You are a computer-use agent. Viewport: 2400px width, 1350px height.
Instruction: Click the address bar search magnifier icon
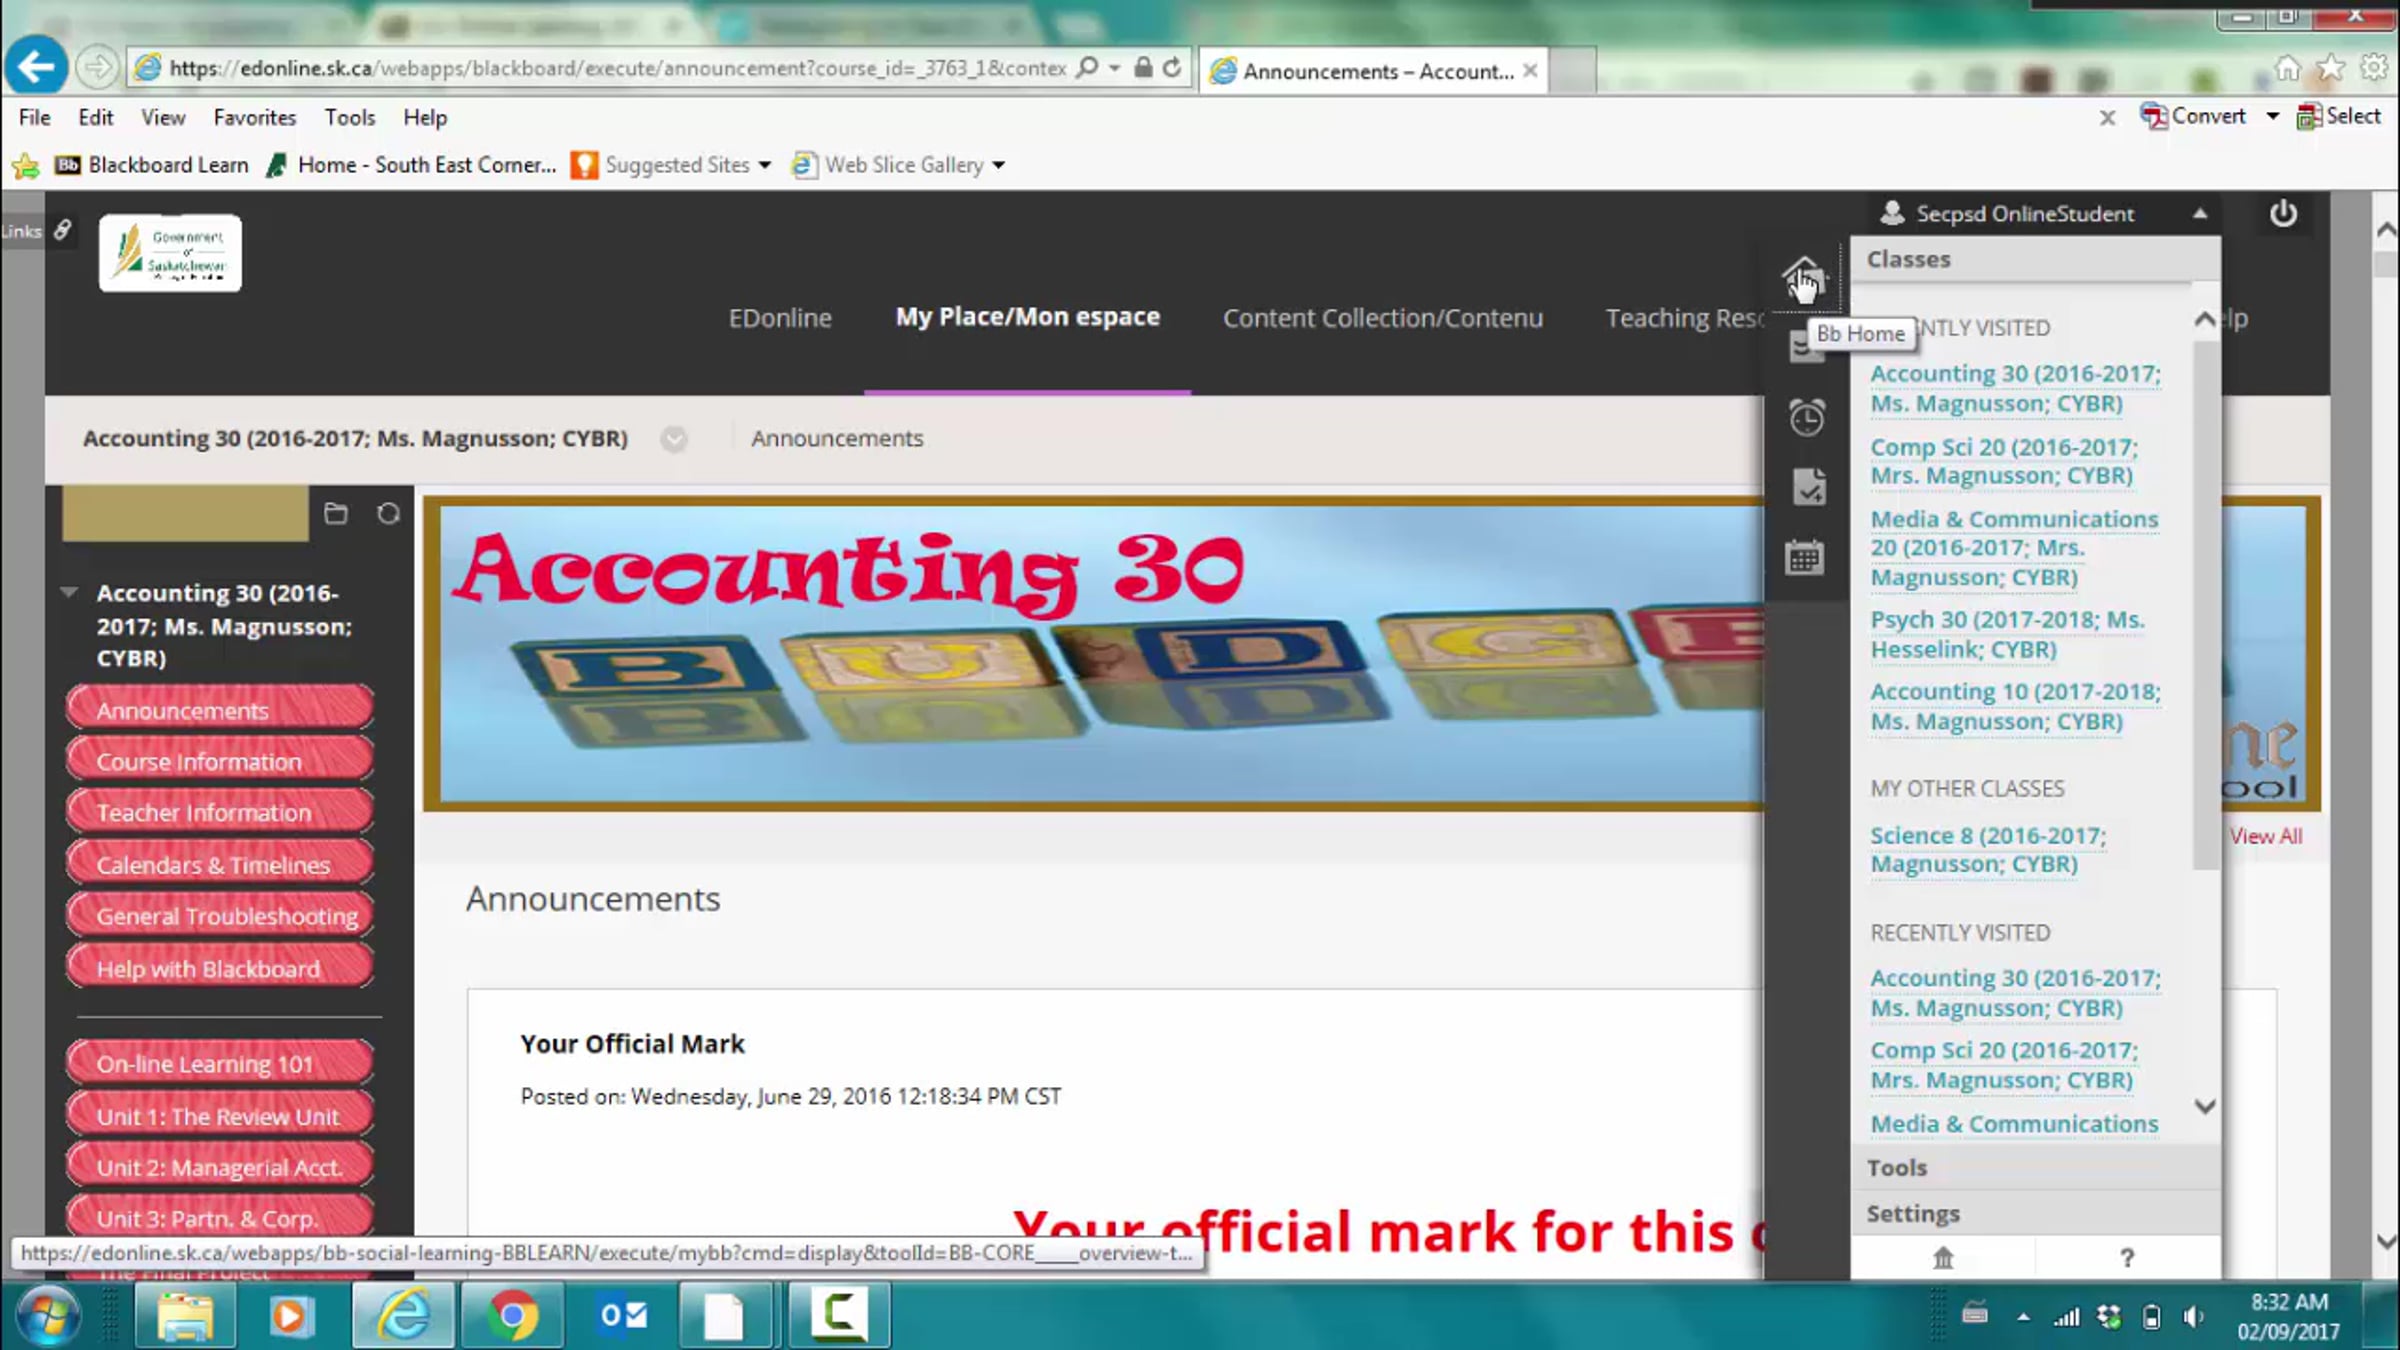[1087, 67]
